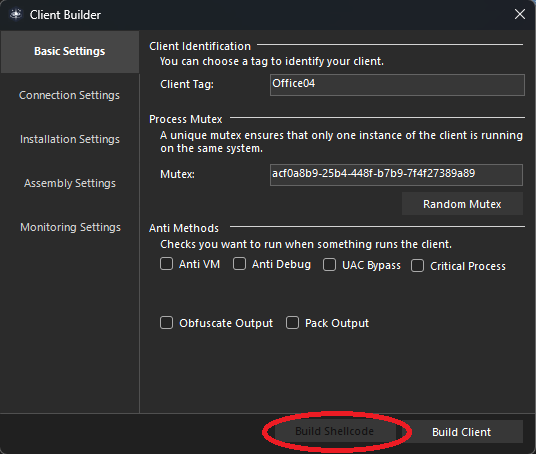
Task: Click the Client Builder title bar text
Action: (65, 15)
